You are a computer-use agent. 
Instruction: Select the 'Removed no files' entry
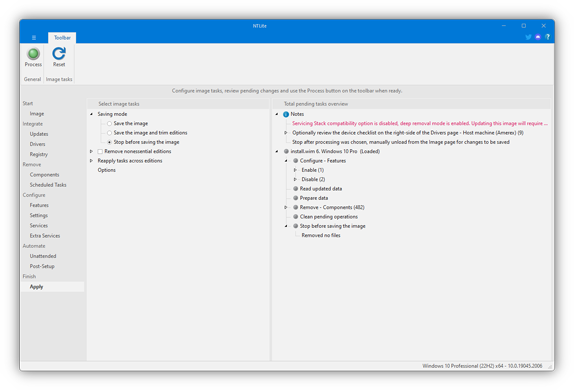click(321, 235)
